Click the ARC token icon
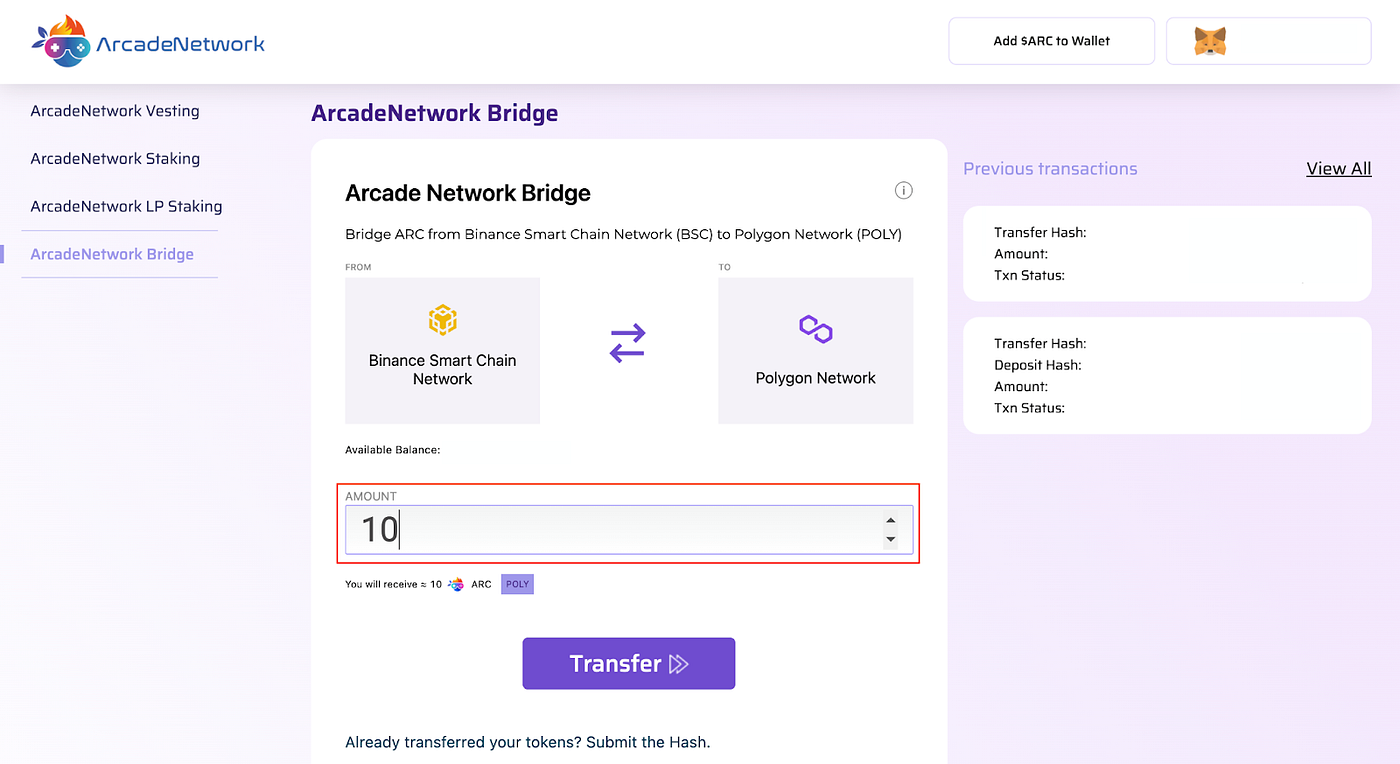1400x764 pixels. (456, 584)
